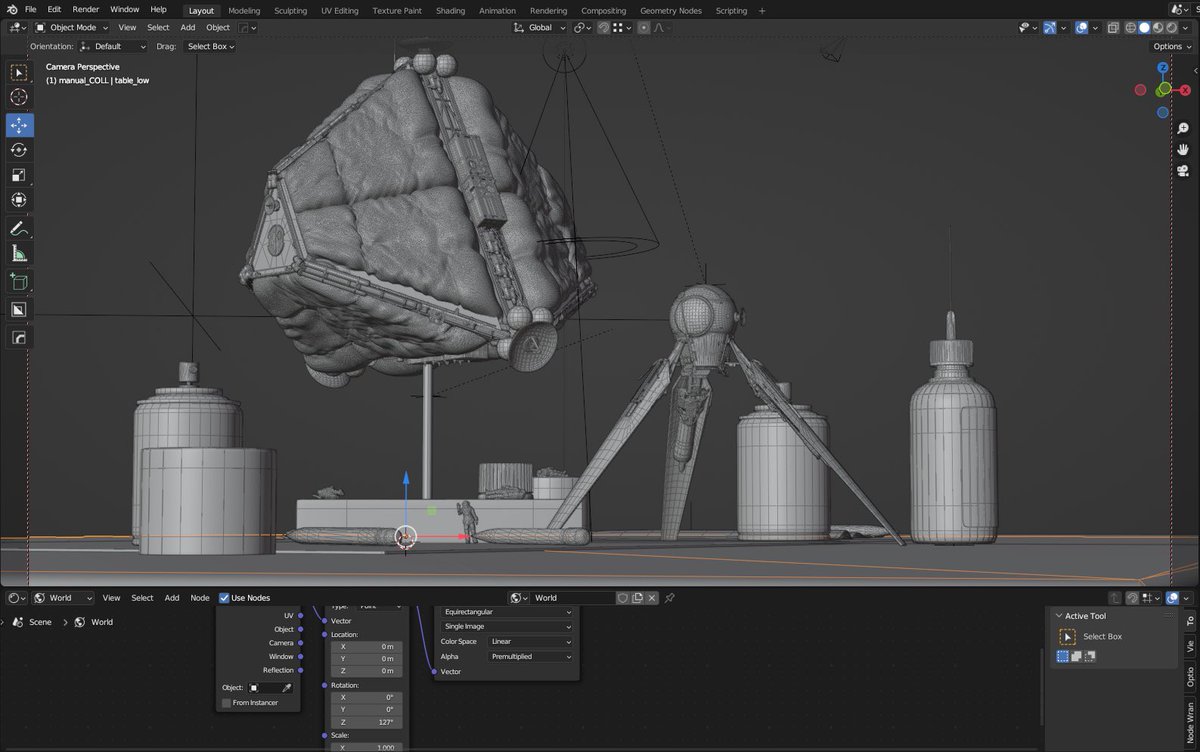Switch to the Modeling workspace tab
The height and width of the screenshot is (752, 1200).
[244, 10]
